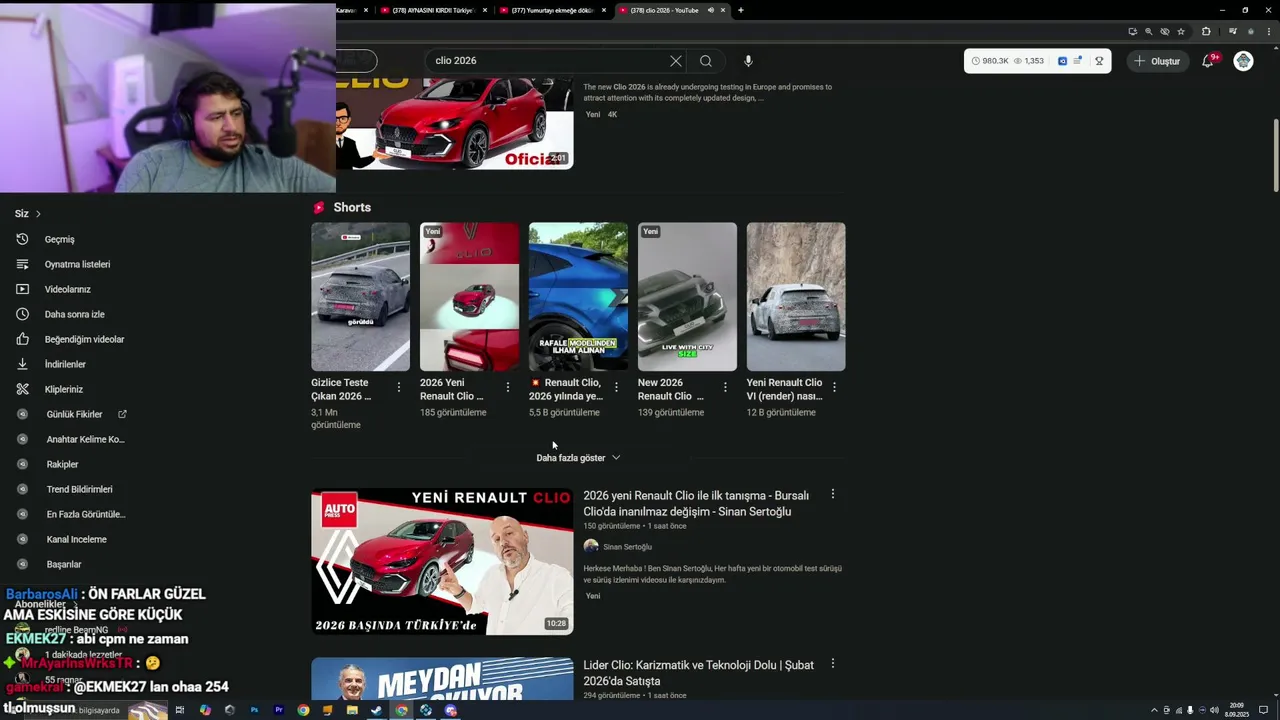Go to Videolarınız in the sidebar
This screenshot has width=1280, height=720.
pos(67,289)
